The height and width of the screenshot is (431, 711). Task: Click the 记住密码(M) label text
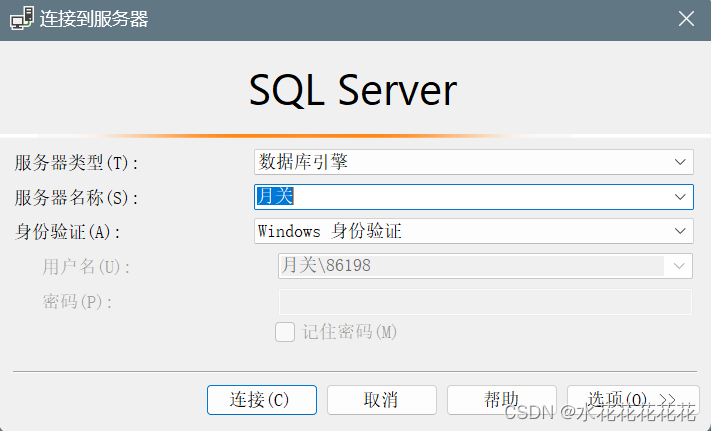350,332
